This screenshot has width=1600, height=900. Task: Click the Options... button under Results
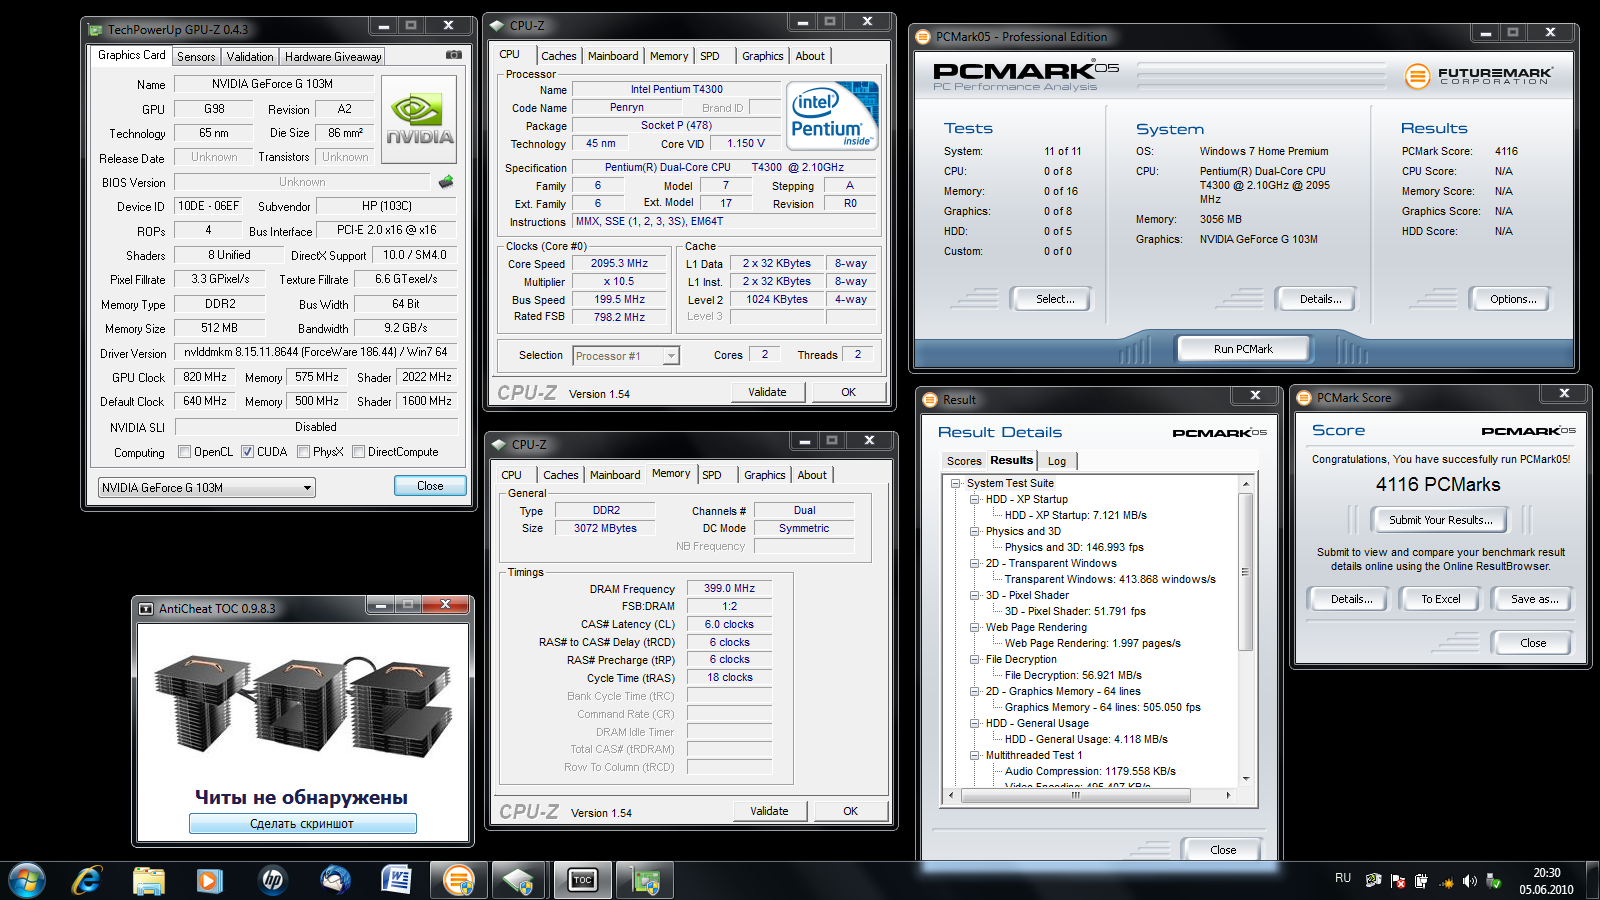tap(1513, 299)
